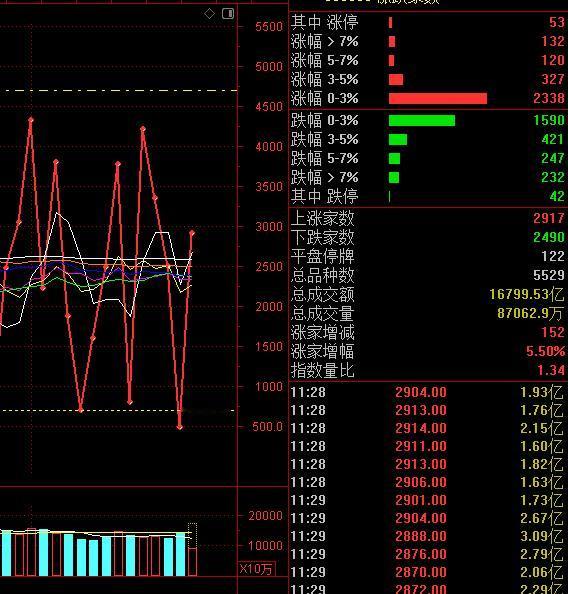
Task: Select the 跌幅 3-5% row showing 421
Action: 428,139
